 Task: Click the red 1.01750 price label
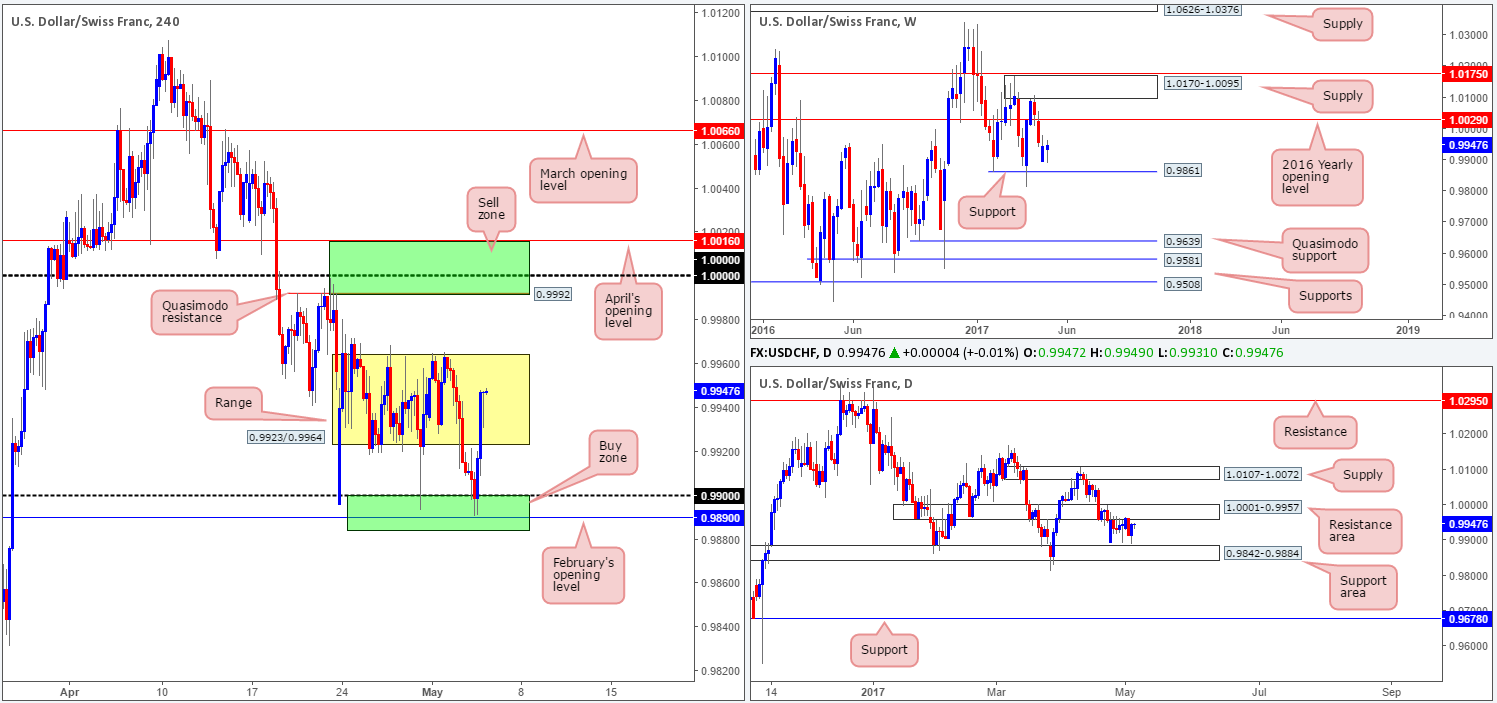1467,74
